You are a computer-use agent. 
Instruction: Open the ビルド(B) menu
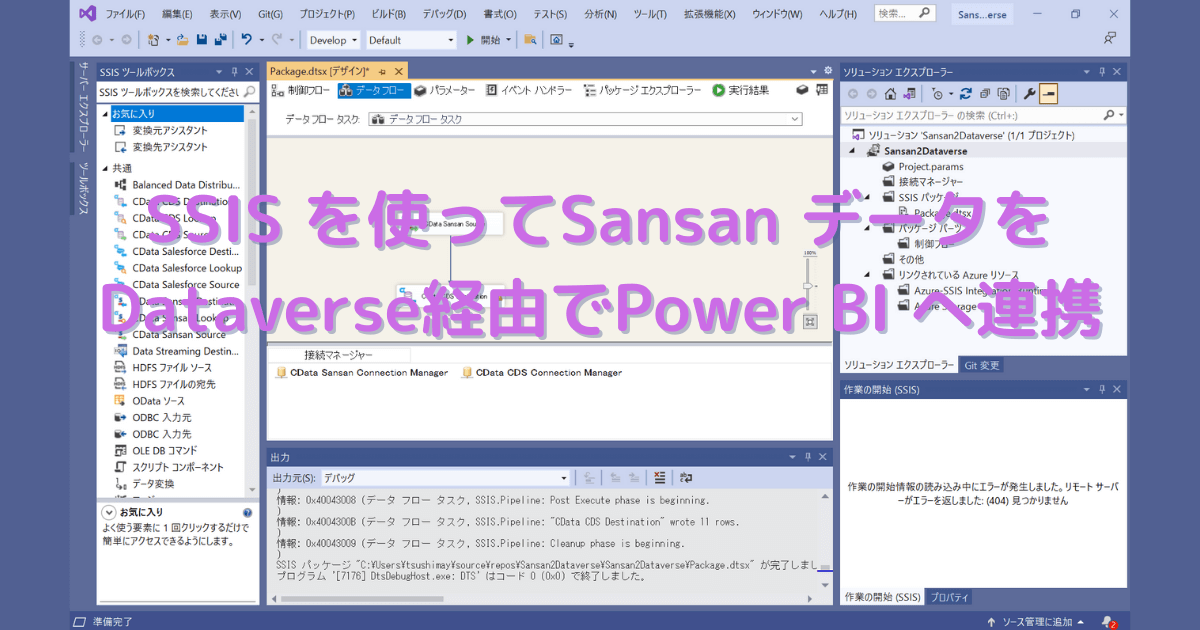click(388, 14)
